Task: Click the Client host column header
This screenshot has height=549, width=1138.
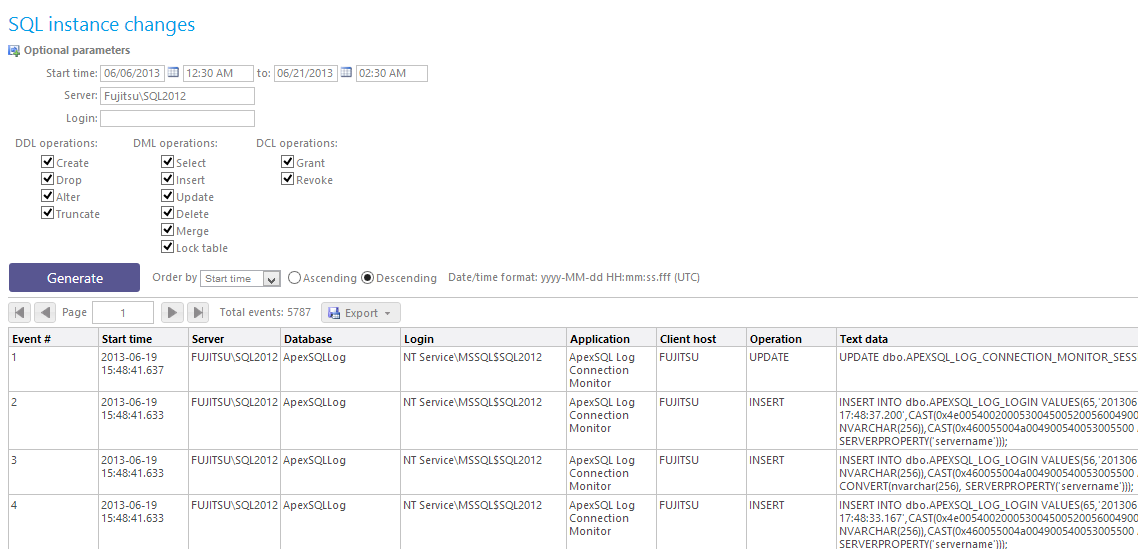Action: pyautogui.click(x=701, y=338)
